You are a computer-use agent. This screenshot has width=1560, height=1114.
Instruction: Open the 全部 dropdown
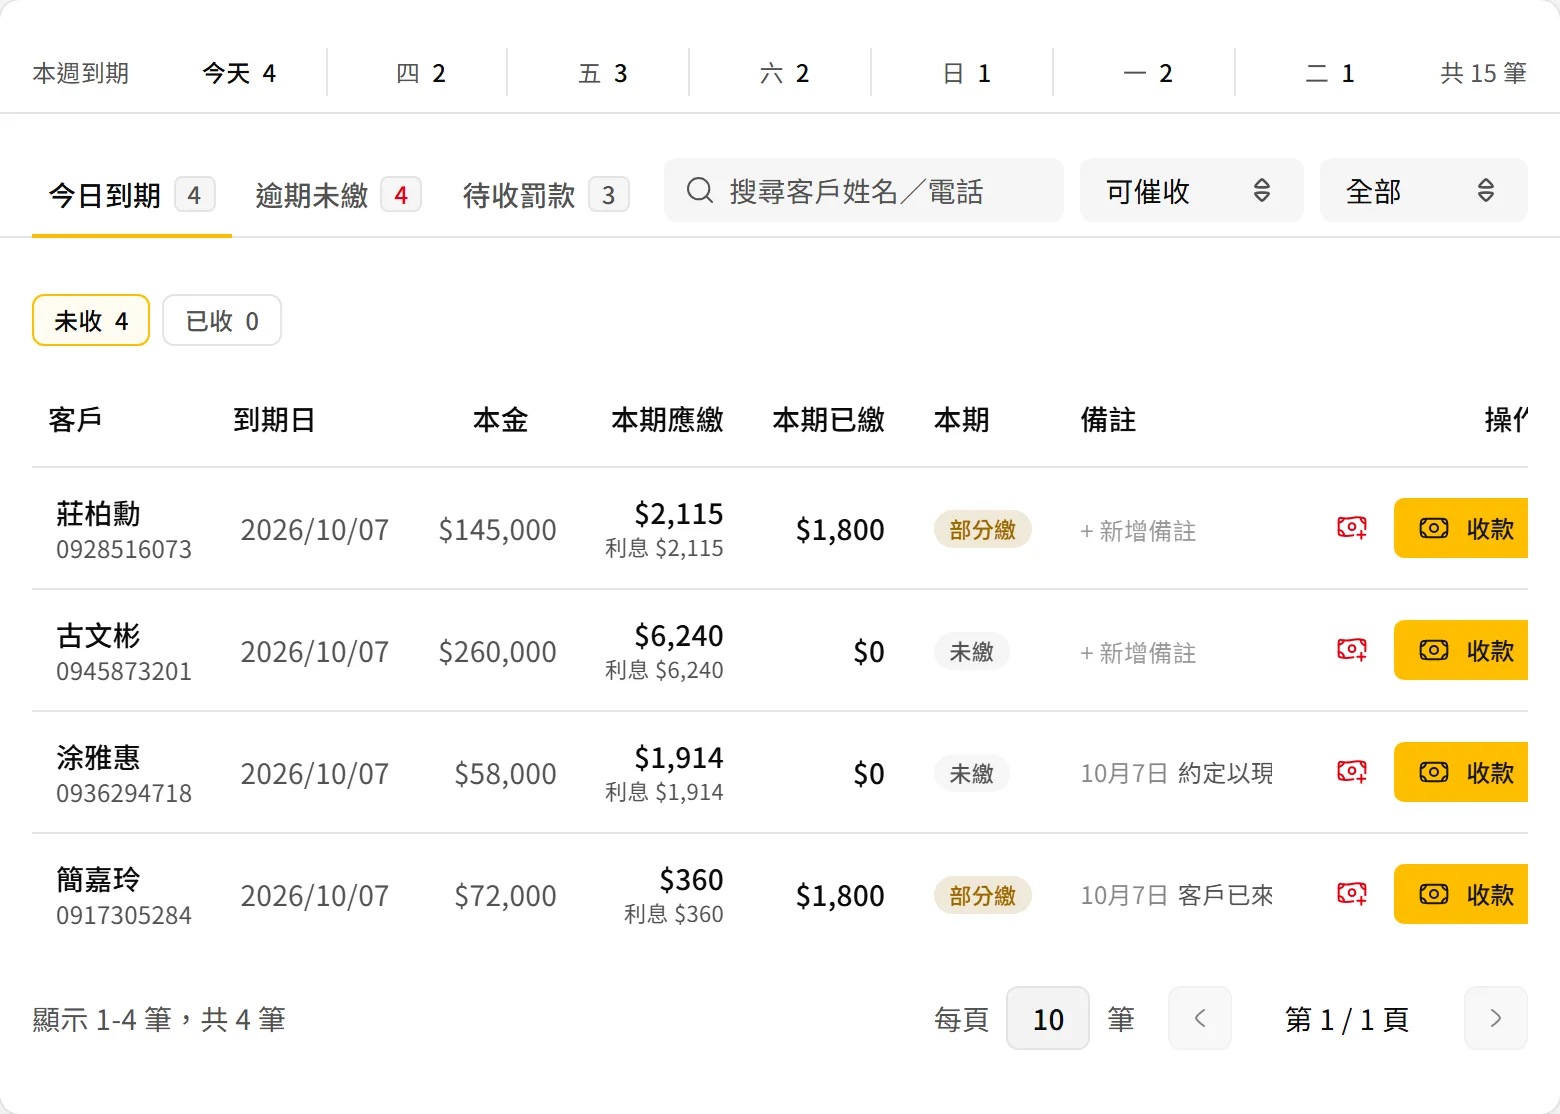[1424, 190]
